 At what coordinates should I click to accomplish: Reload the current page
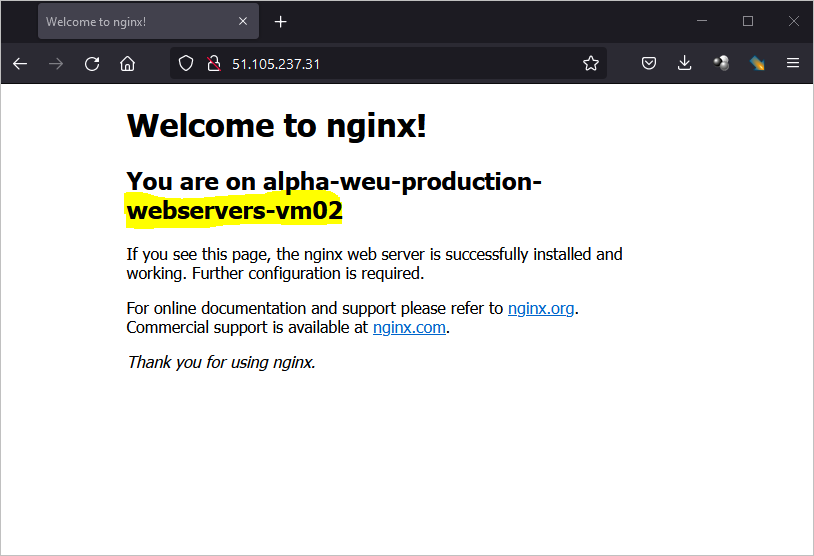coord(92,64)
